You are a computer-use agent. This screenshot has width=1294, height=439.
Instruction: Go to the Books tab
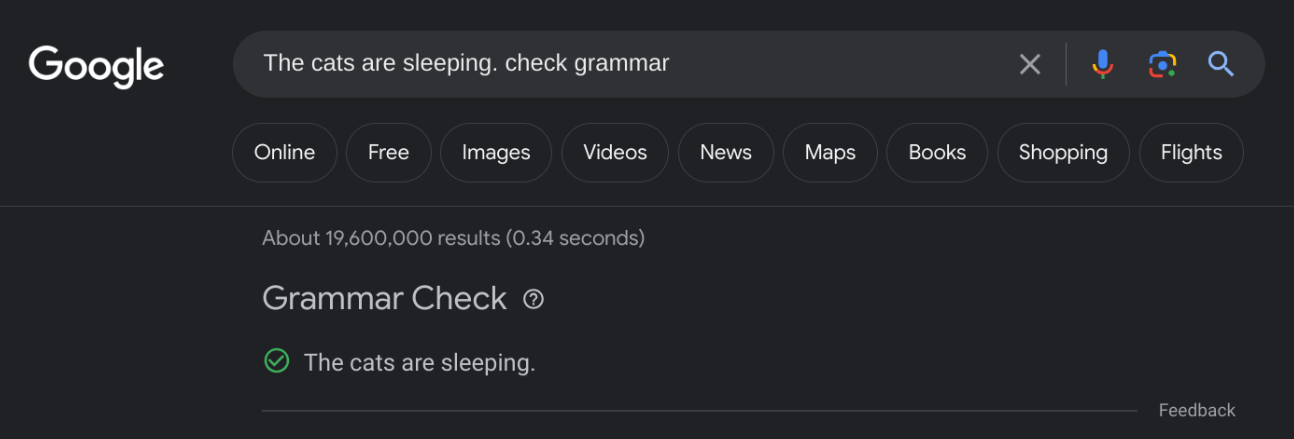[x=937, y=153]
